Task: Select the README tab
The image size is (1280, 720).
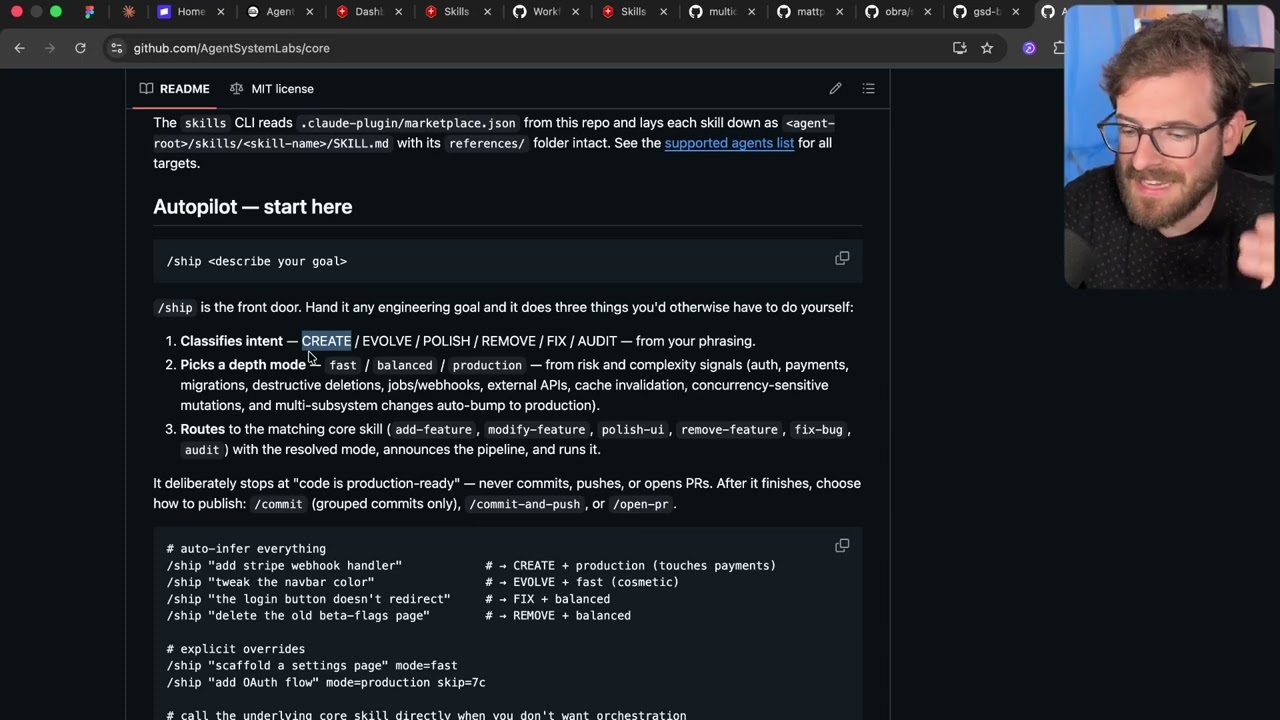Action: point(175,89)
